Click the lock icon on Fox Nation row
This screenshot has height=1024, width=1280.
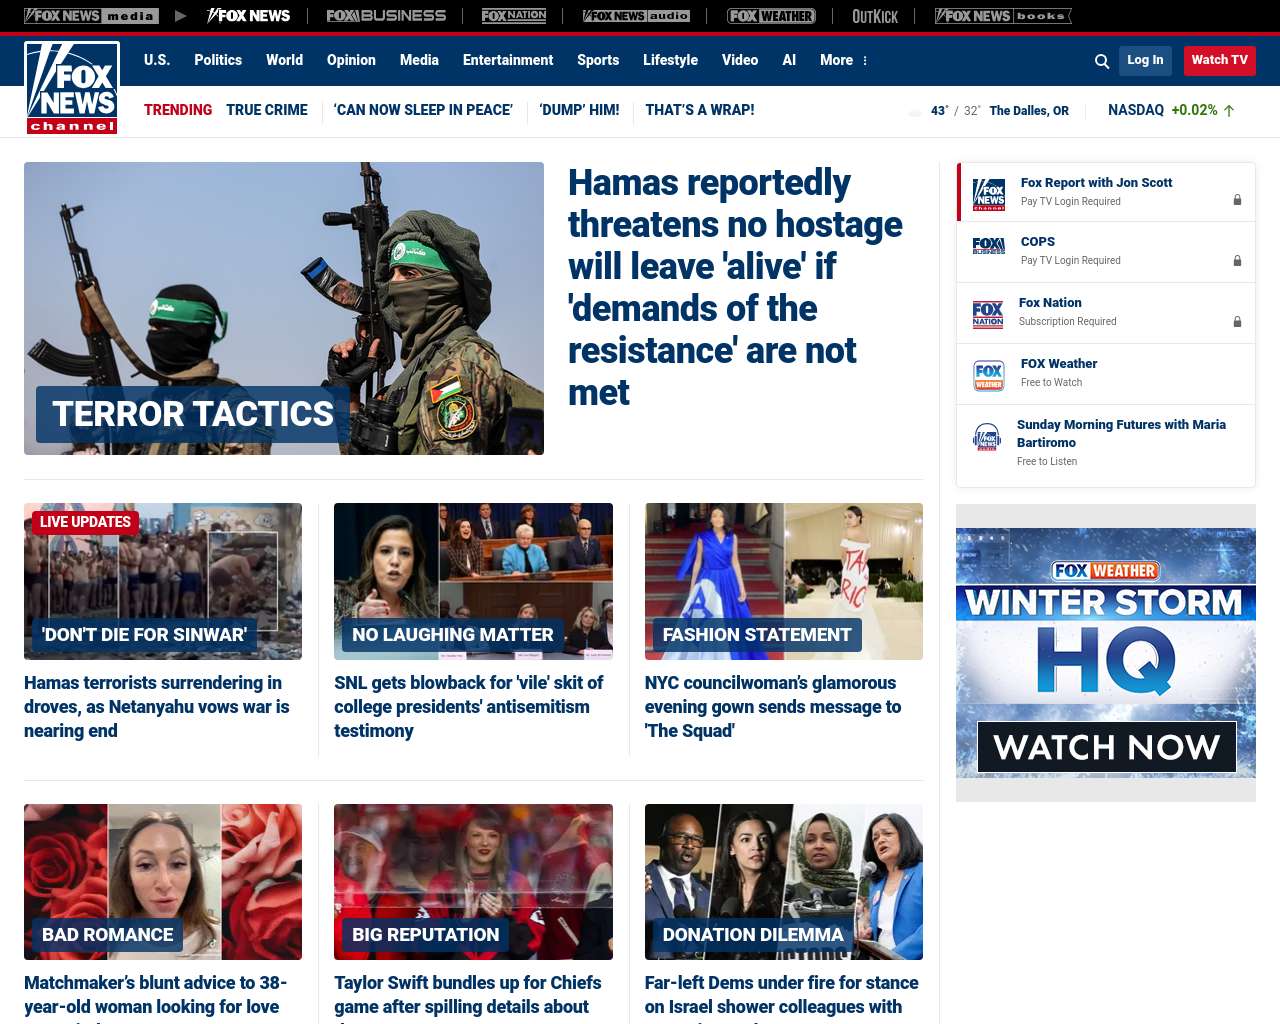[x=1237, y=322]
